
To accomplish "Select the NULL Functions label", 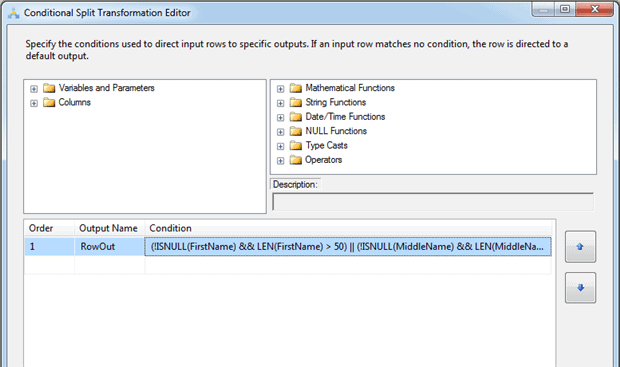I will tap(336, 131).
